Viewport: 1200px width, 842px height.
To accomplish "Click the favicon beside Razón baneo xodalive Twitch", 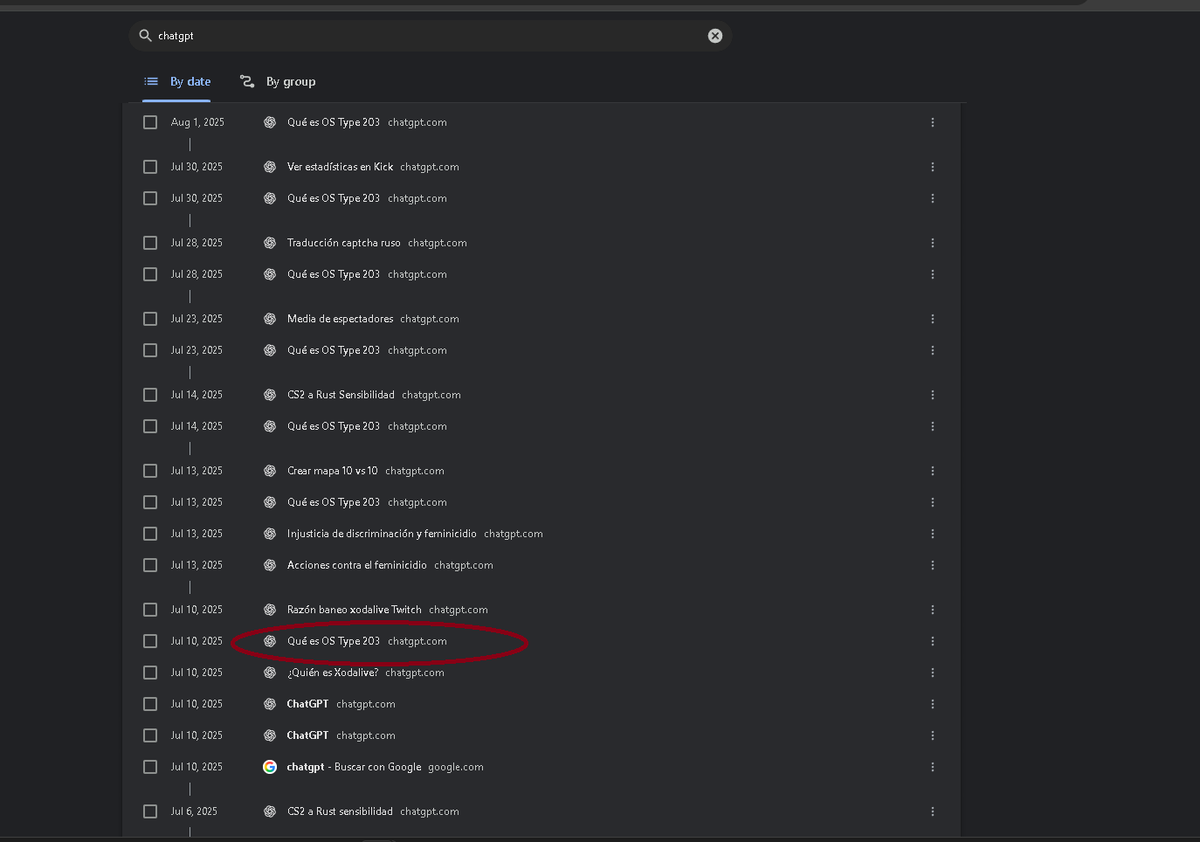I will coord(270,610).
